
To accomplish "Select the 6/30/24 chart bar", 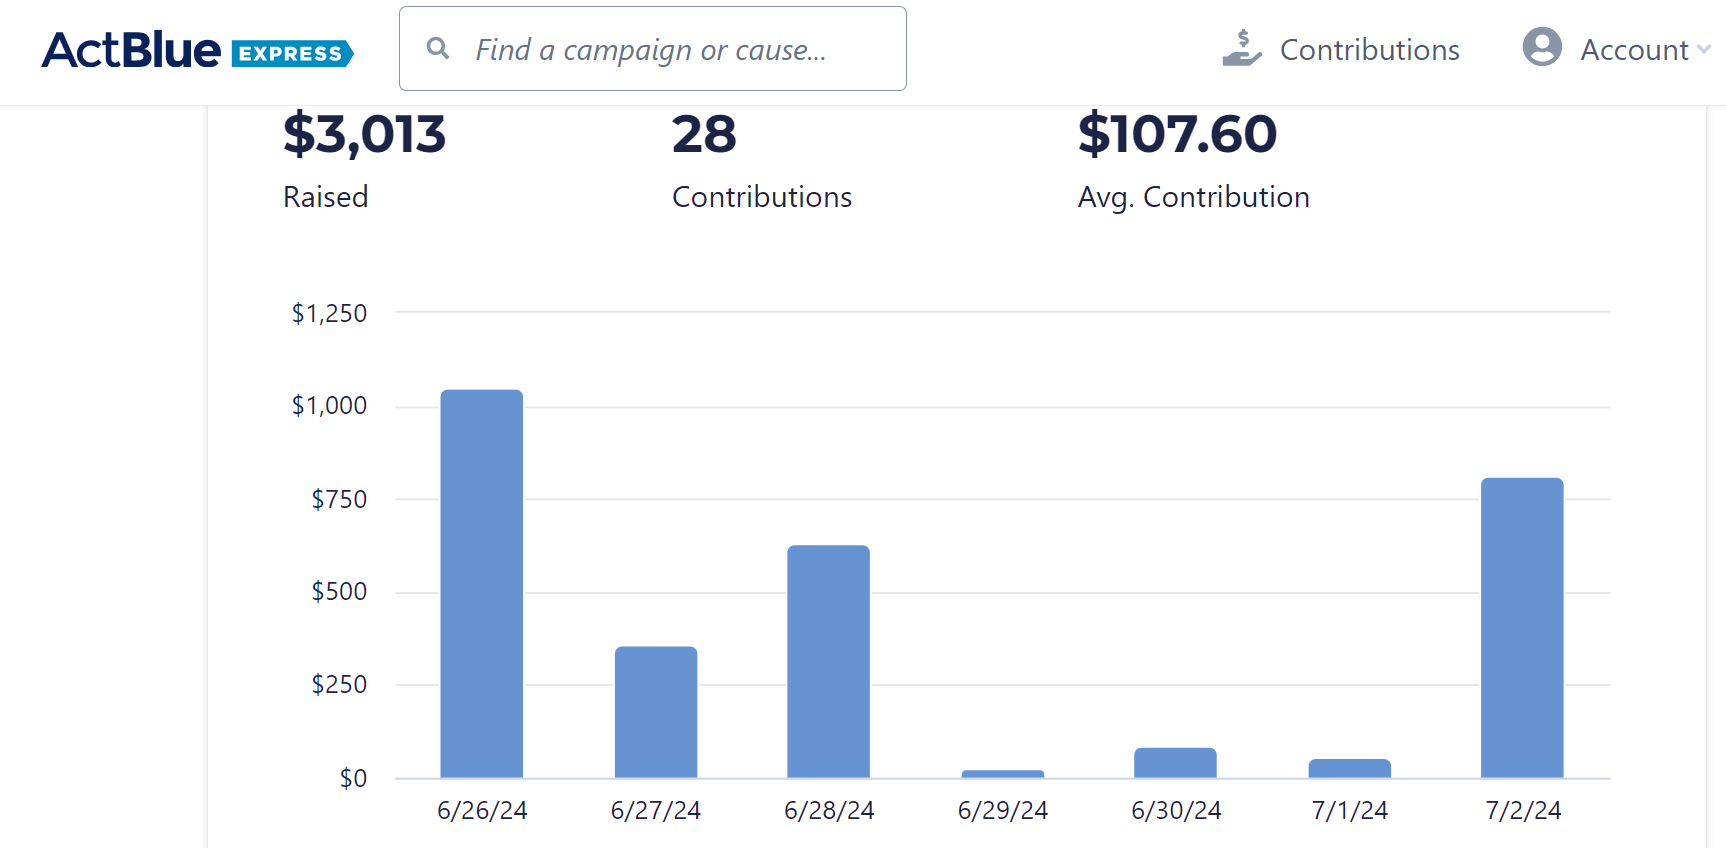I will 1175,763.
